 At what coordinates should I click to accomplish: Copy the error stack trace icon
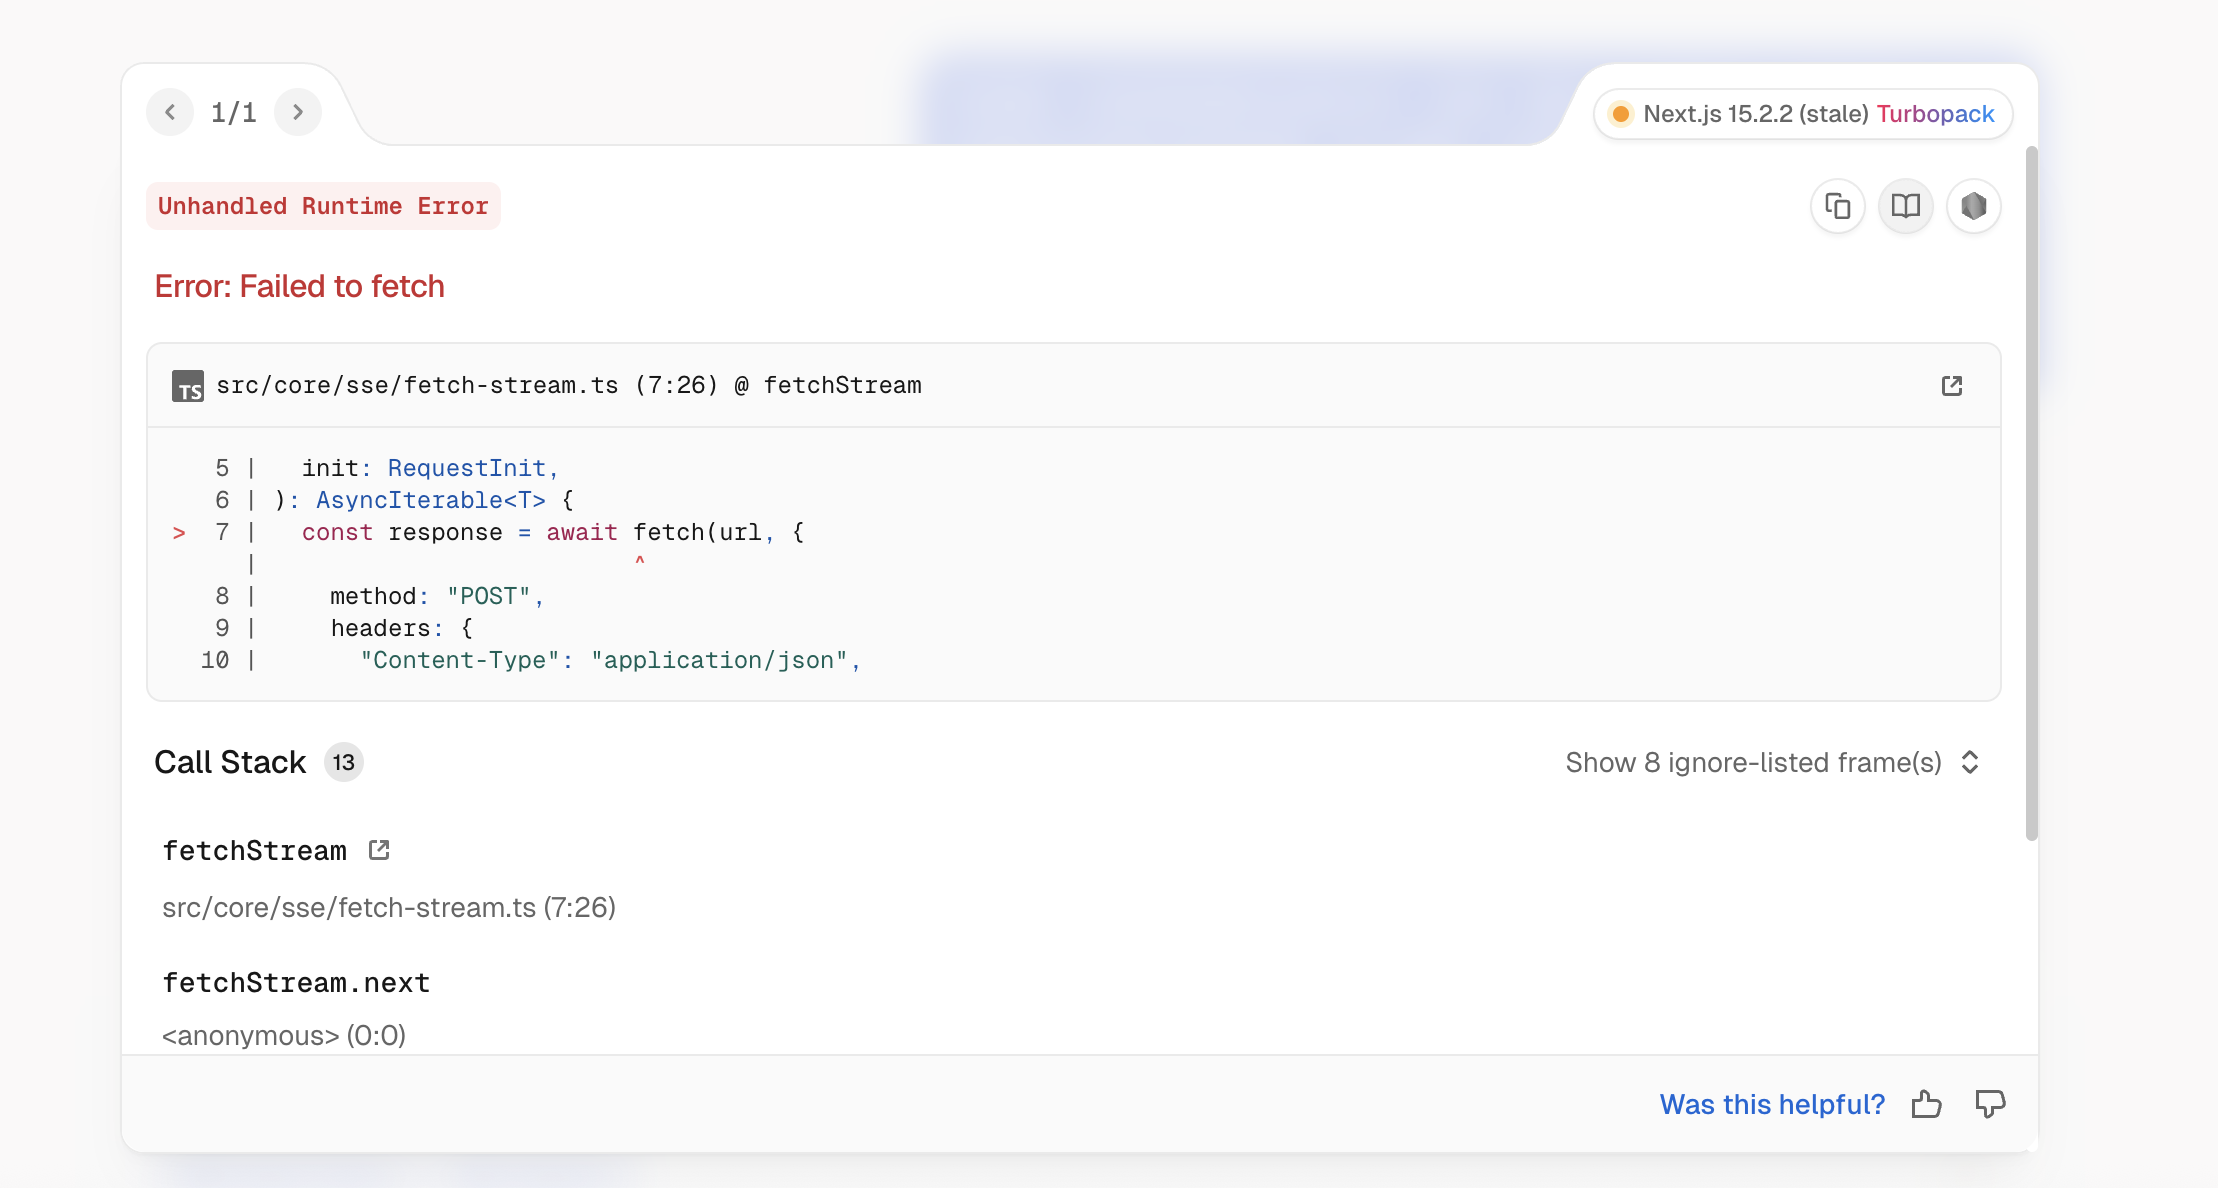pyautogui.click(x=1837, y=206)
